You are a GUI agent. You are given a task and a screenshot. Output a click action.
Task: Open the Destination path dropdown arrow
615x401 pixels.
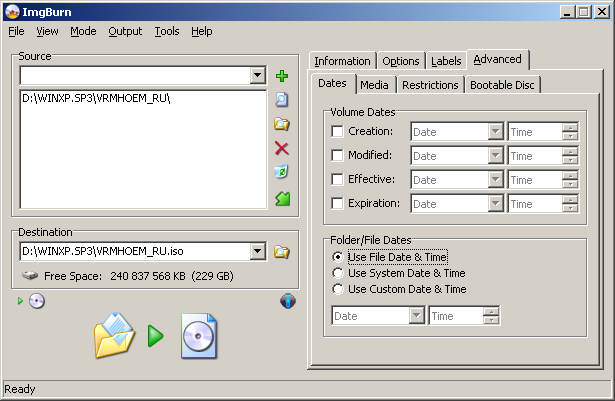(x=258, y=251)
